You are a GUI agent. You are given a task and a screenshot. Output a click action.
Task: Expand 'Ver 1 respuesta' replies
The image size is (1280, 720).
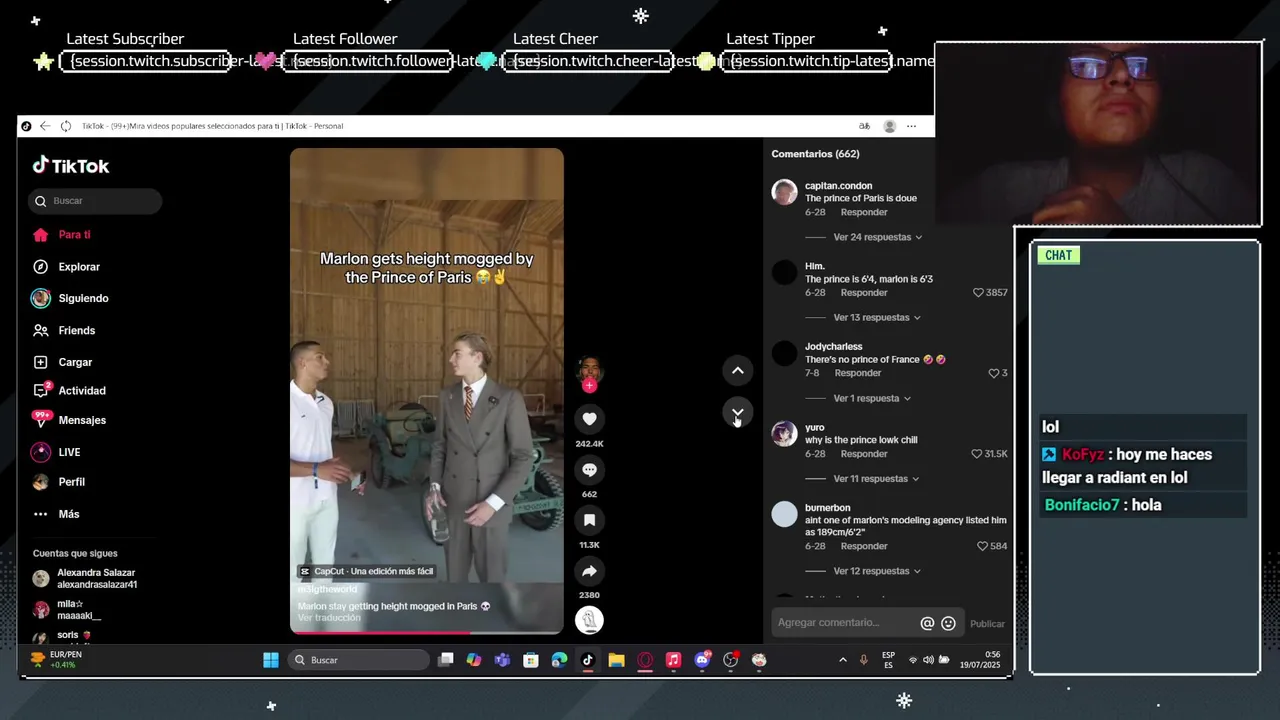[872, 398]
